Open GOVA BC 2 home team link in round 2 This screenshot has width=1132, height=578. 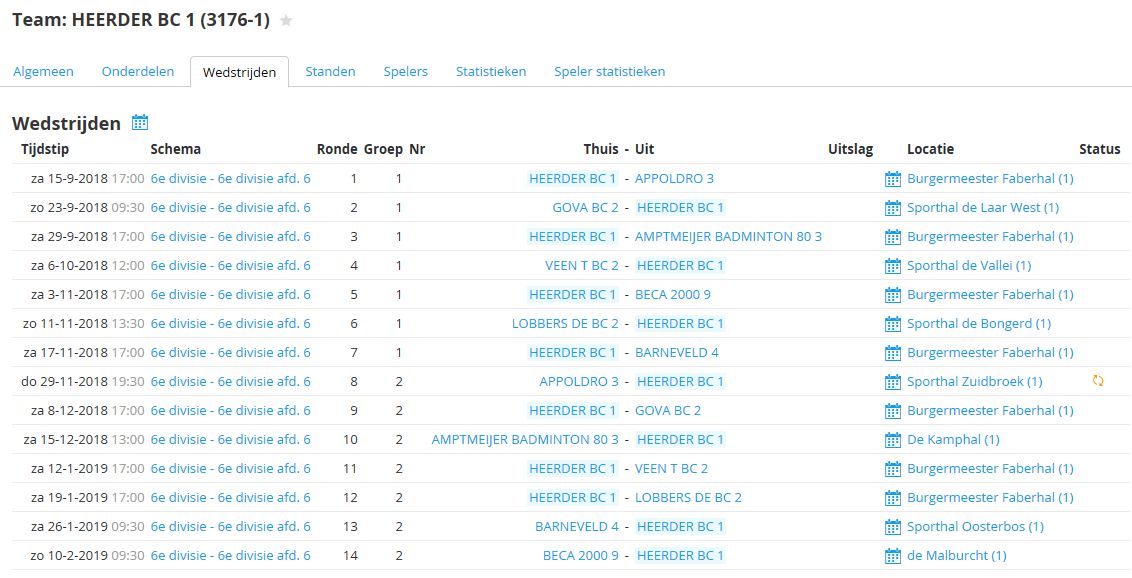[585, 208]
